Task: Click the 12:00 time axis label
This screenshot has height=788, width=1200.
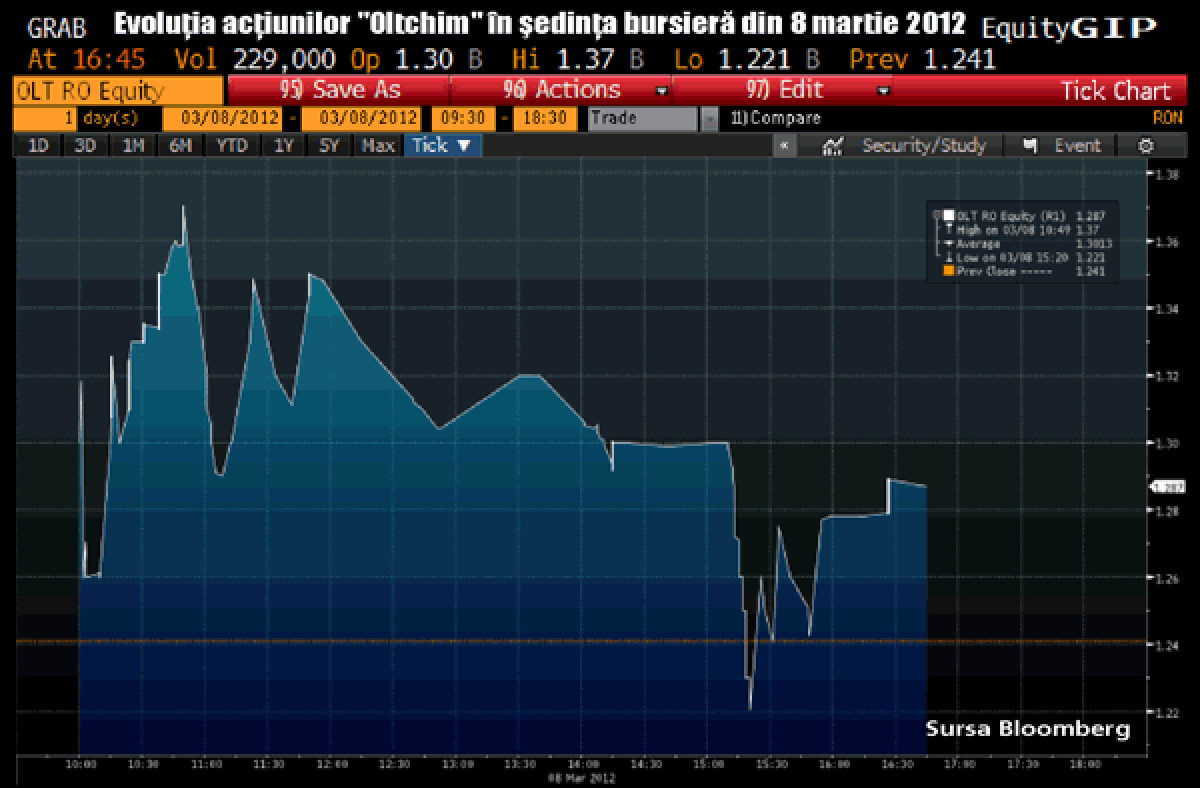Action: (x=331, y=765)
